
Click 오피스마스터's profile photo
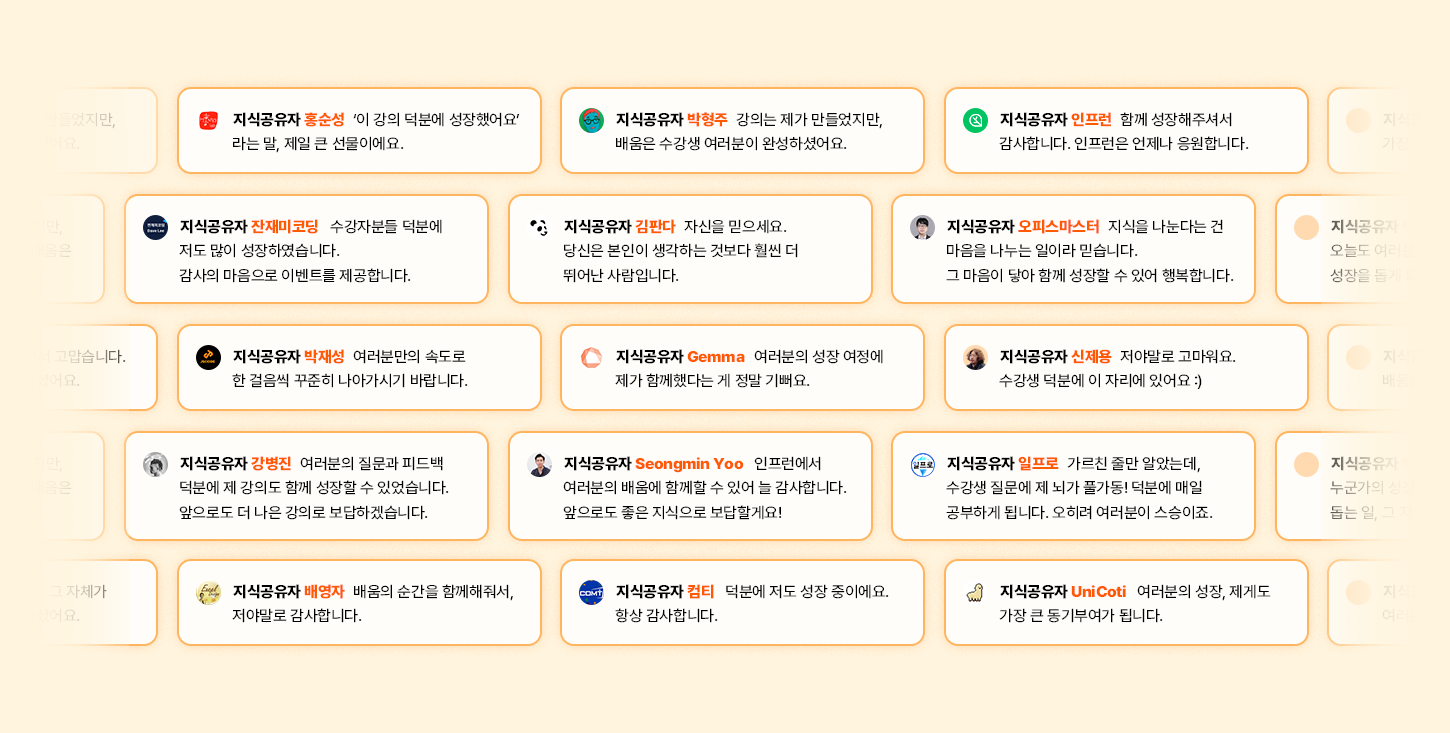(x=922, y=227)
